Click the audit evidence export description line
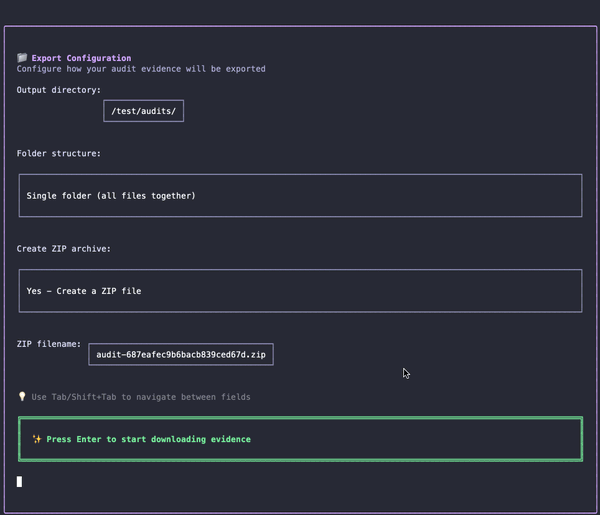Image resolution: width=600 pixels, height=515 pixels. pos(141,69)
